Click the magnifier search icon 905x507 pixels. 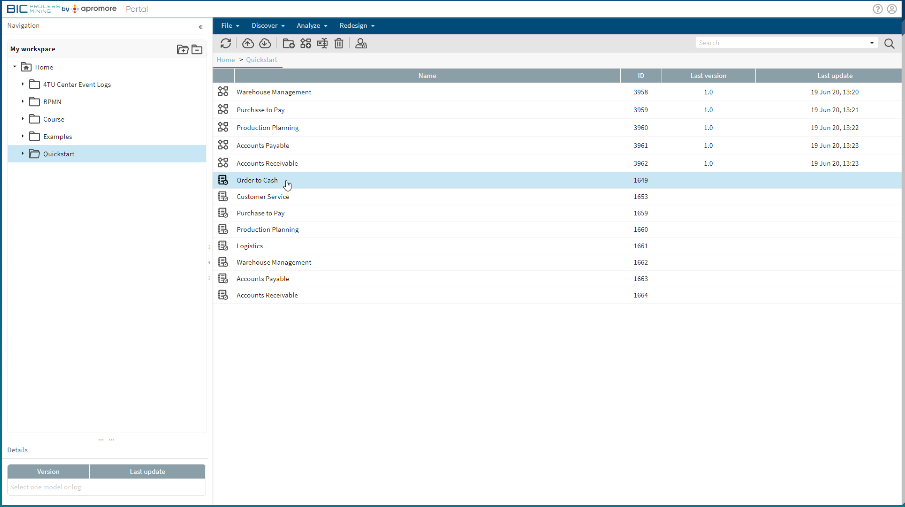click(889, 44)
